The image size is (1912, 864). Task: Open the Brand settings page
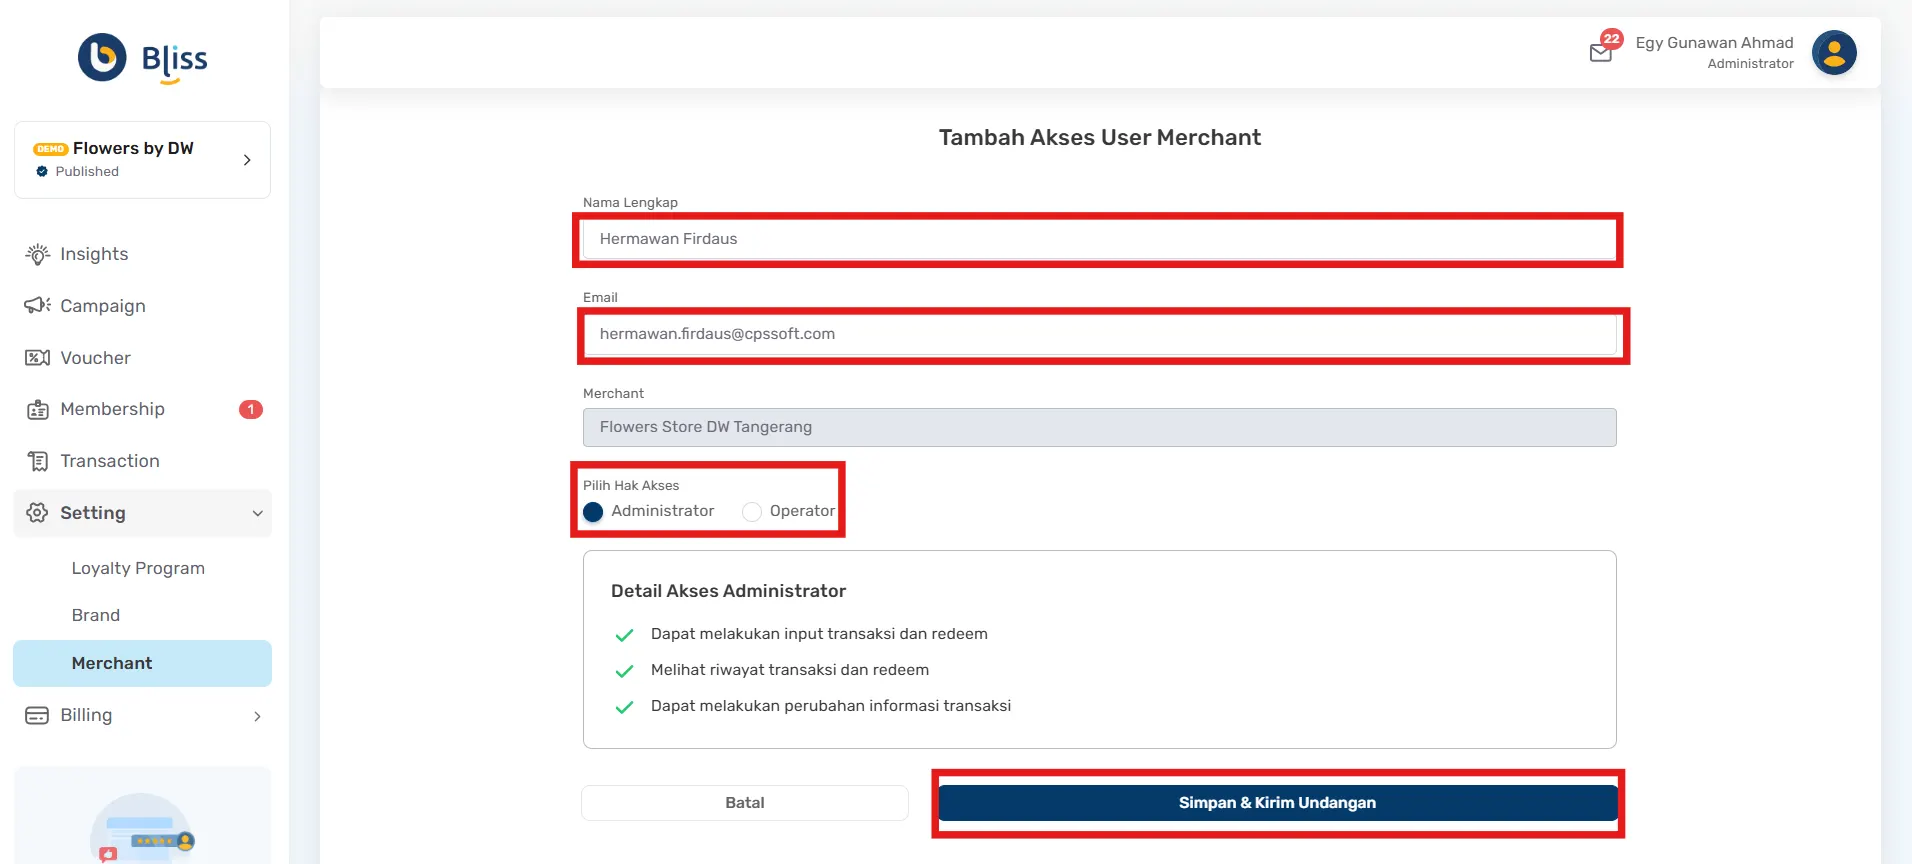point(96,615)
